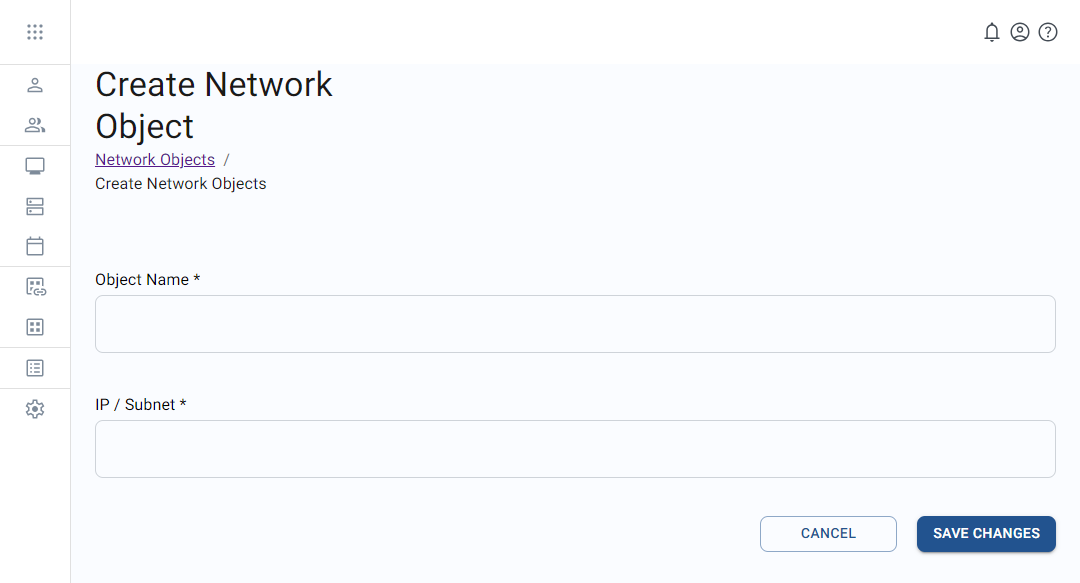Screen dimensions: 1080x583
Task: Click the servers icon in the sidebar
Action: pos(35,206)
